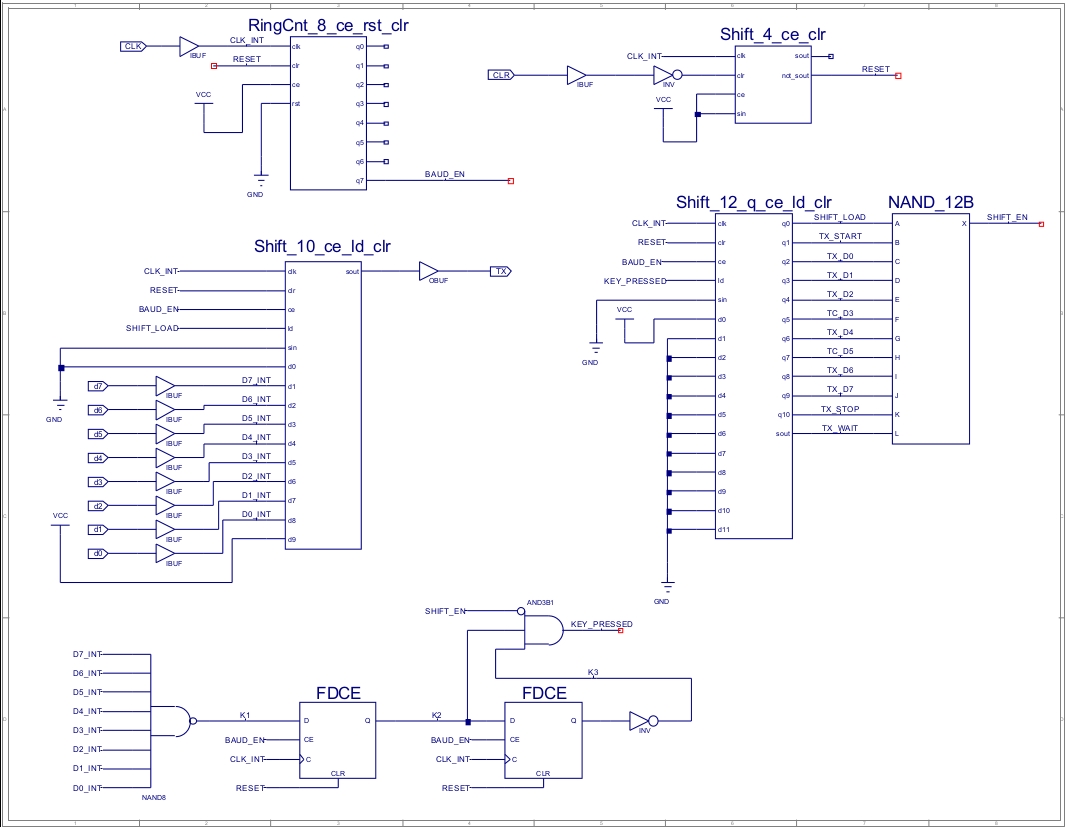Click the NAND8 gate symbol

point(174,720)
